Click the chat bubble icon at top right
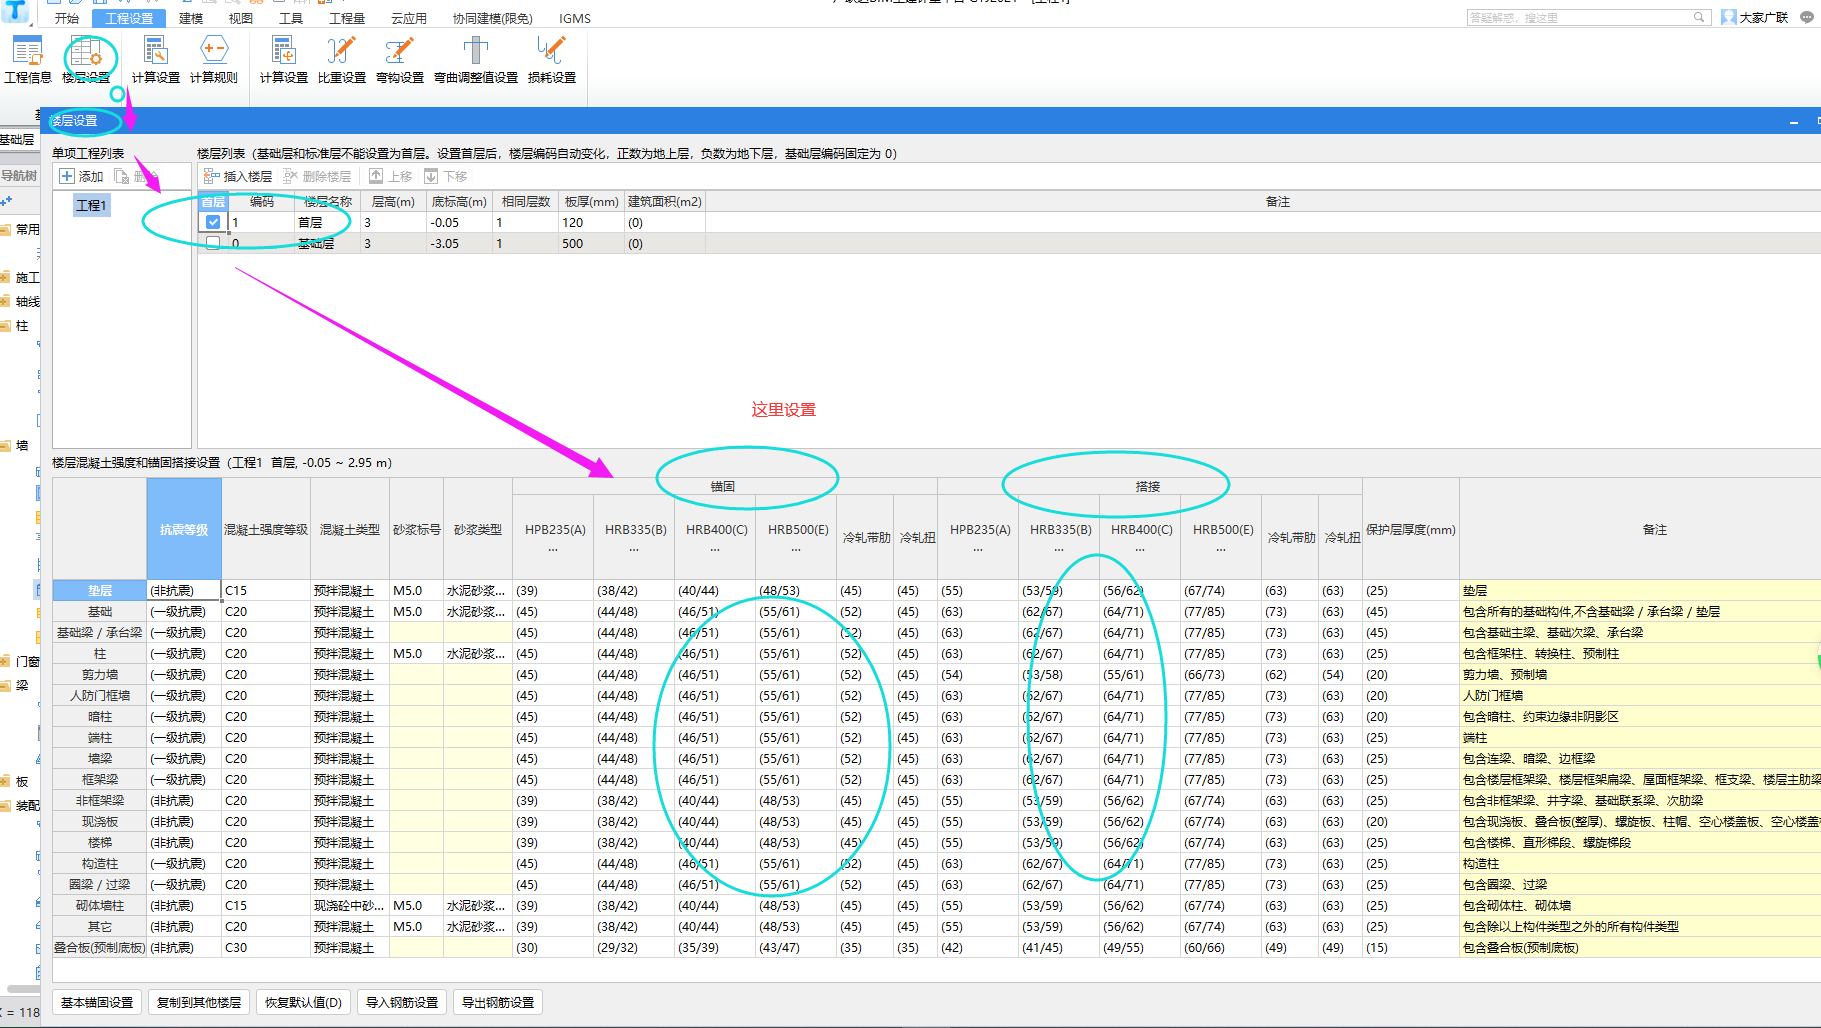The height and width of the screenshot is (1028, 1821). click(x=1806, y=17)
